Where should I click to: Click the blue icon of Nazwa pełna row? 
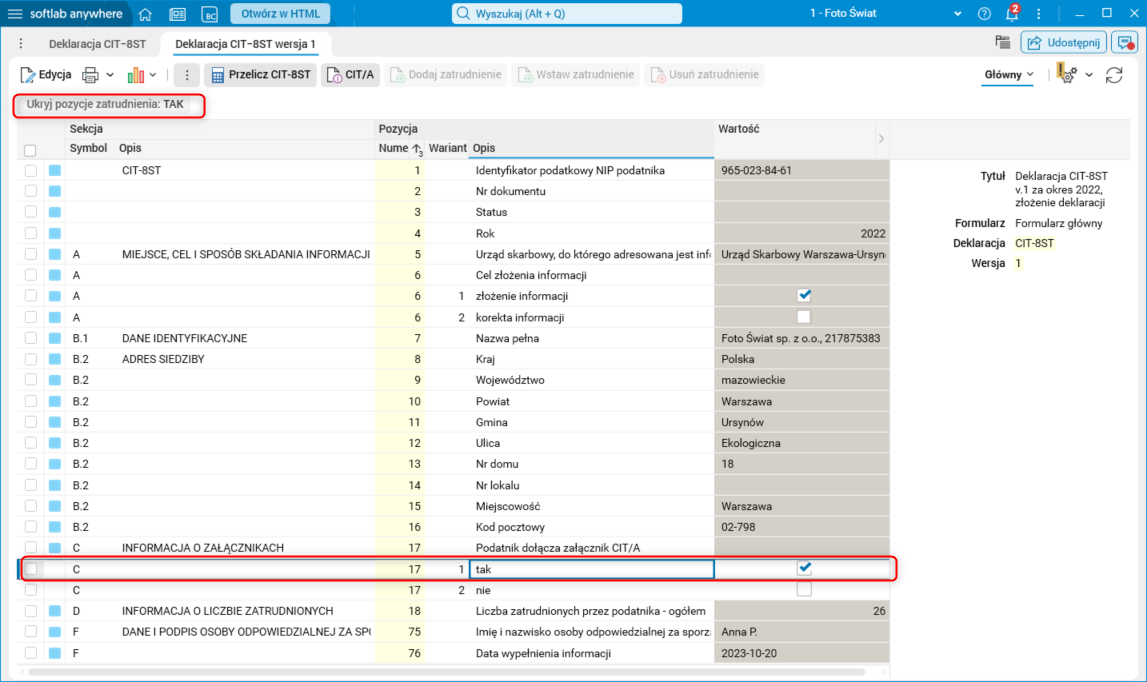[x=55, y=338]
